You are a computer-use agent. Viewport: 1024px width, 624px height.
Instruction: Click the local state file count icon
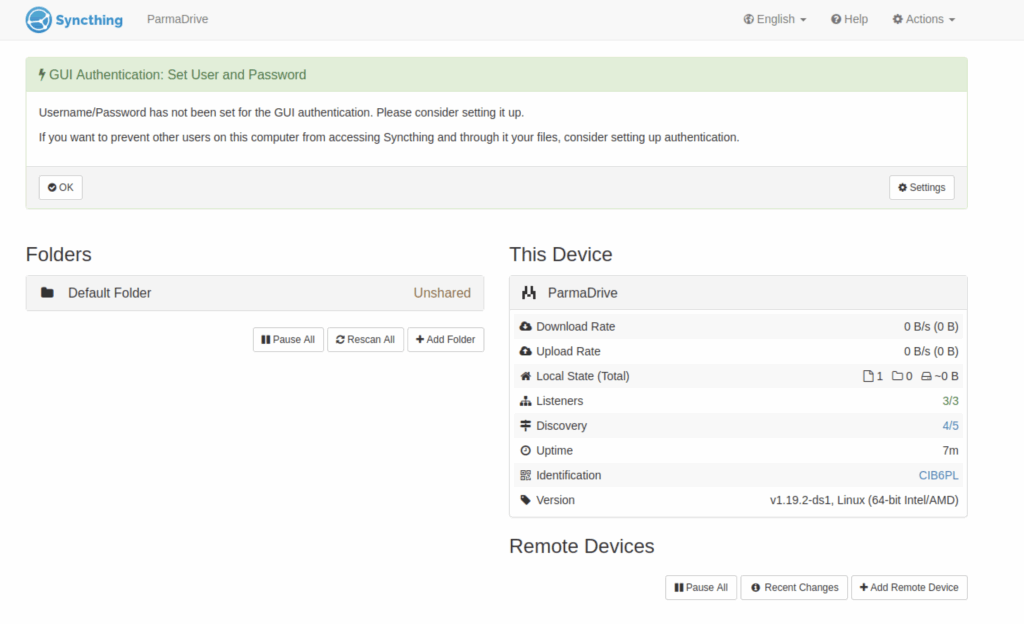point(868,376)
